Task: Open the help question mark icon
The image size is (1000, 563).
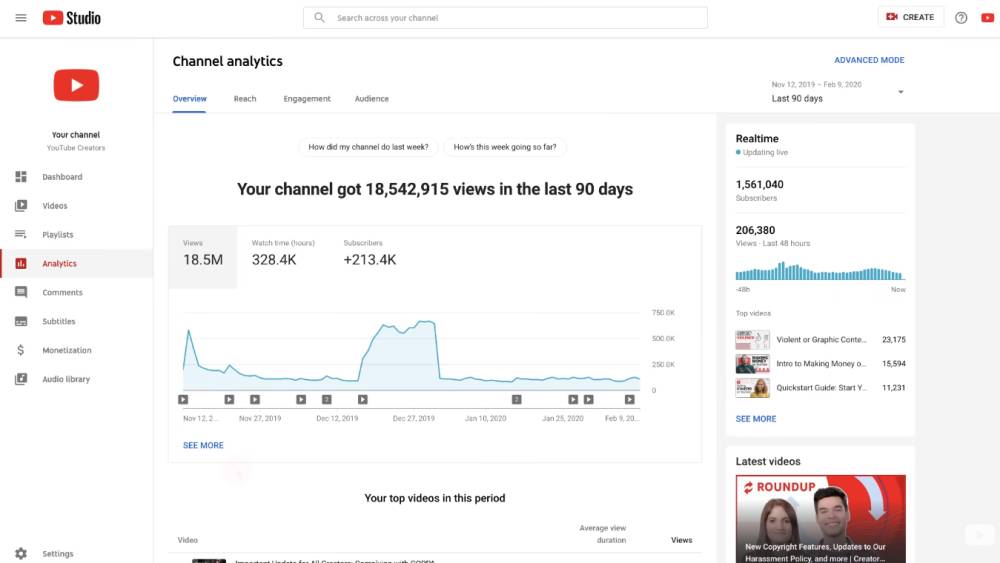Action: pyautogui.click(x=960, y=18)
